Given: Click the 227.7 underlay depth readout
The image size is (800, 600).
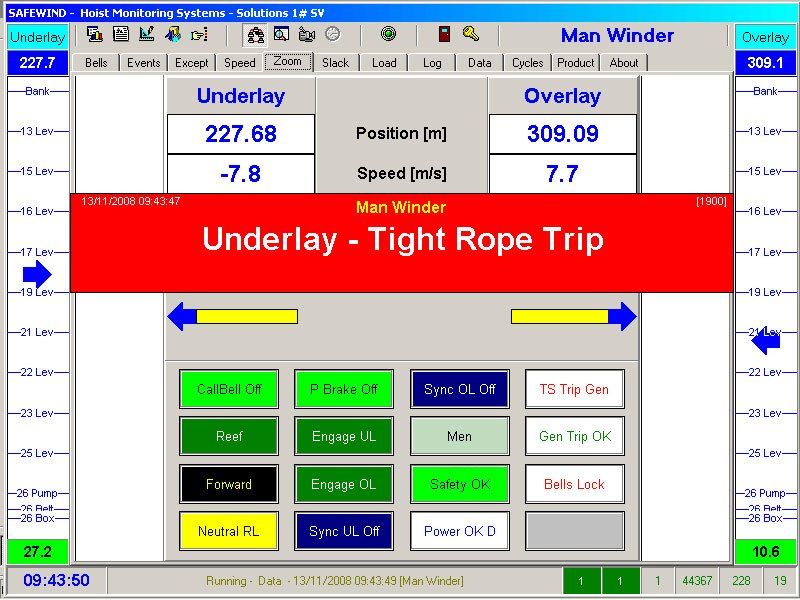Looking at the screenshot, I should point(38,63).
